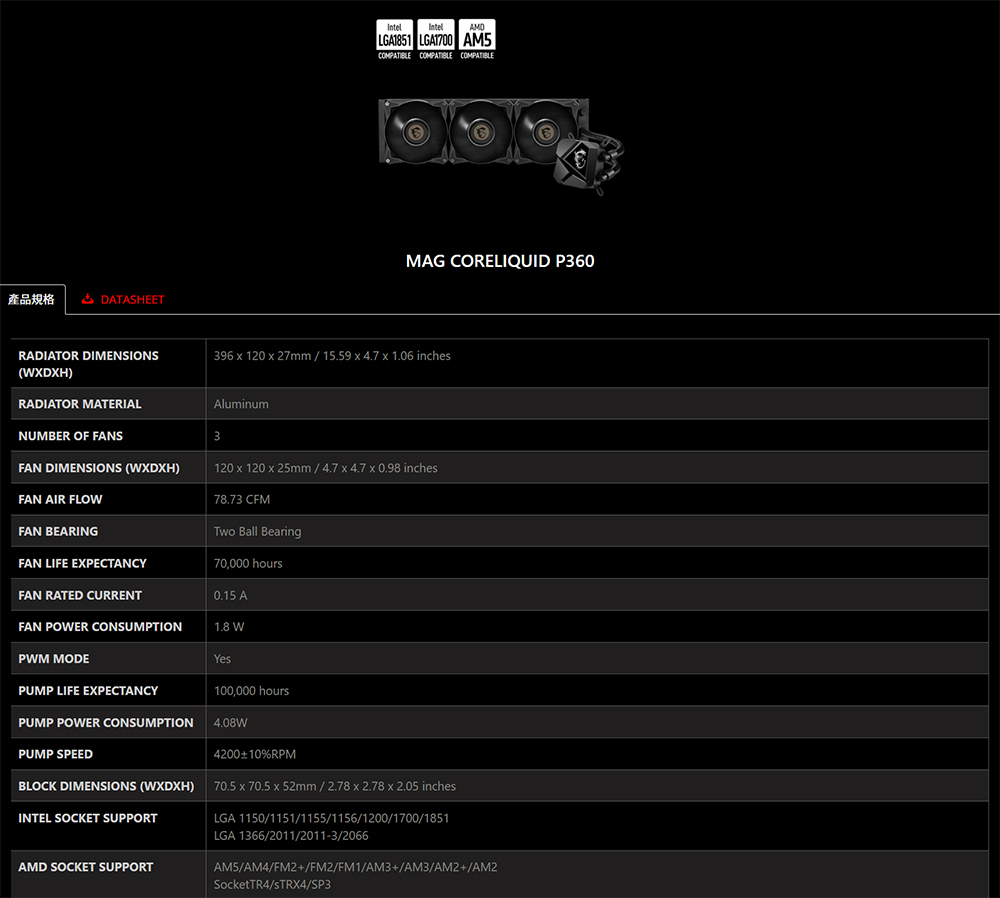
Task: Select the LGA 1366/2011/2011-3/2066 line
Action: click(291, 835)
